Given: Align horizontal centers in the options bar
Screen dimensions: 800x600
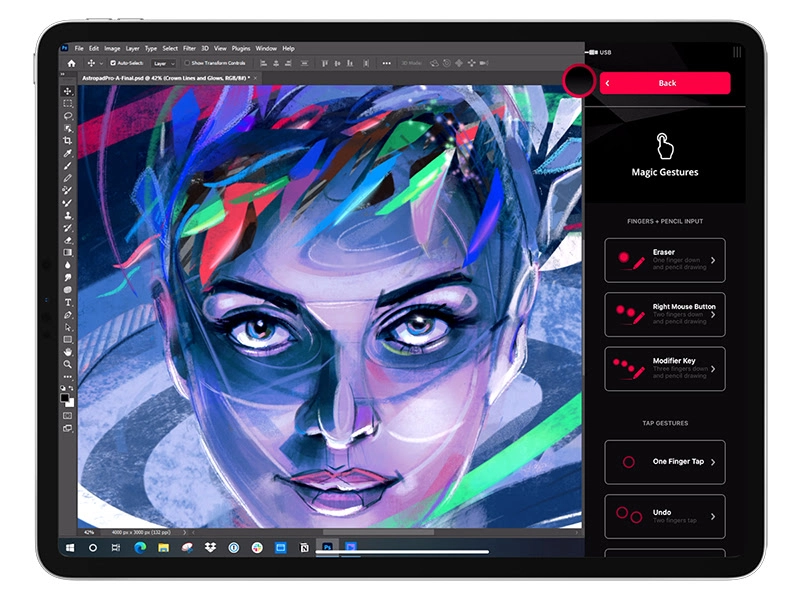Looking at the screenshot, I should (x=276, y=63).
